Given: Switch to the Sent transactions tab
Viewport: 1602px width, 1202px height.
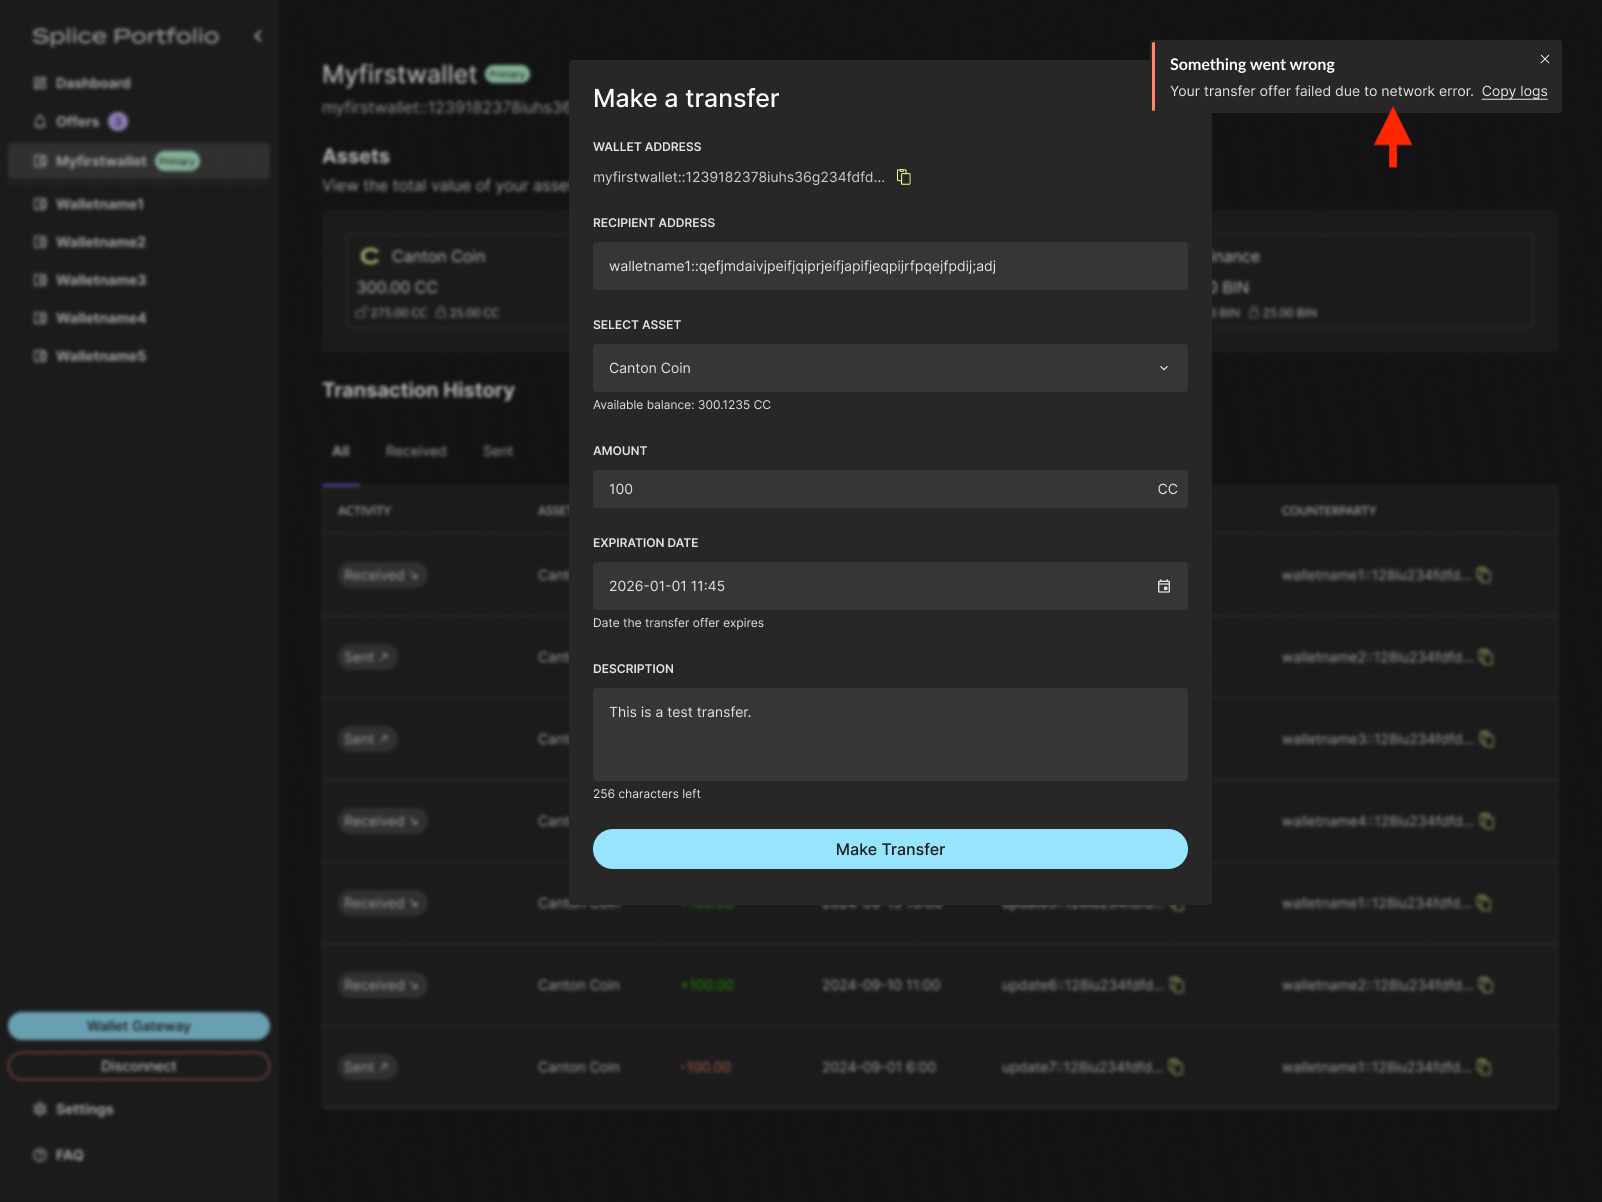Looking at the screenshot, I should click(498, 451).
